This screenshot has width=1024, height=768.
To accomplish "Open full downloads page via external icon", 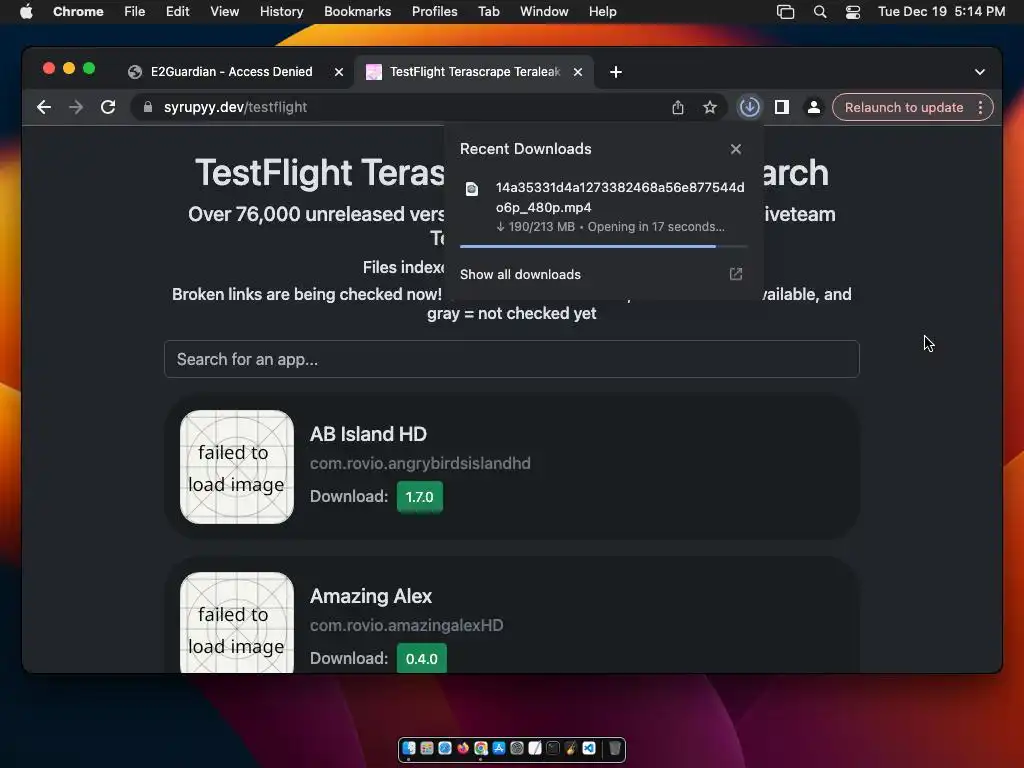I will (736, 274).
